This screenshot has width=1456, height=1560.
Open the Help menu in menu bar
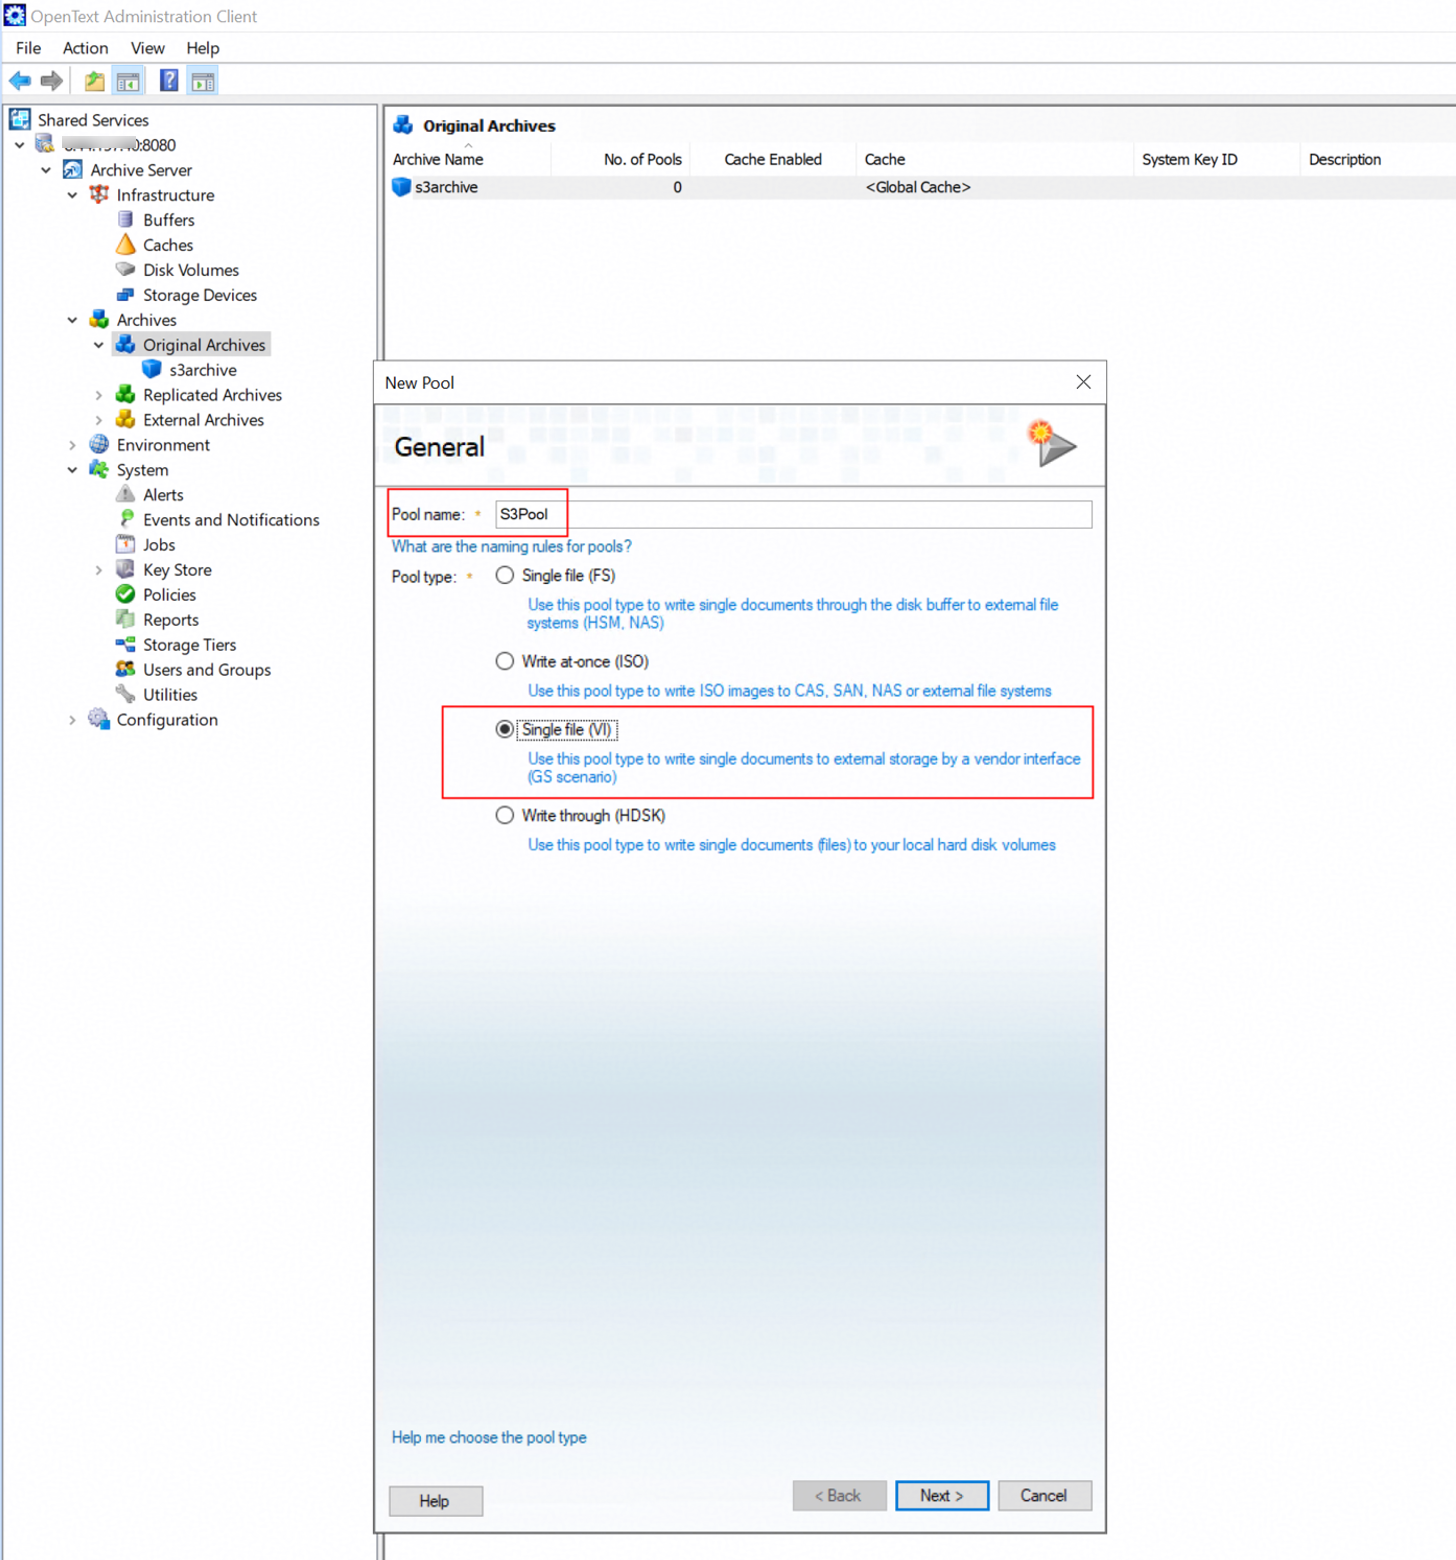tap(202, 48)
